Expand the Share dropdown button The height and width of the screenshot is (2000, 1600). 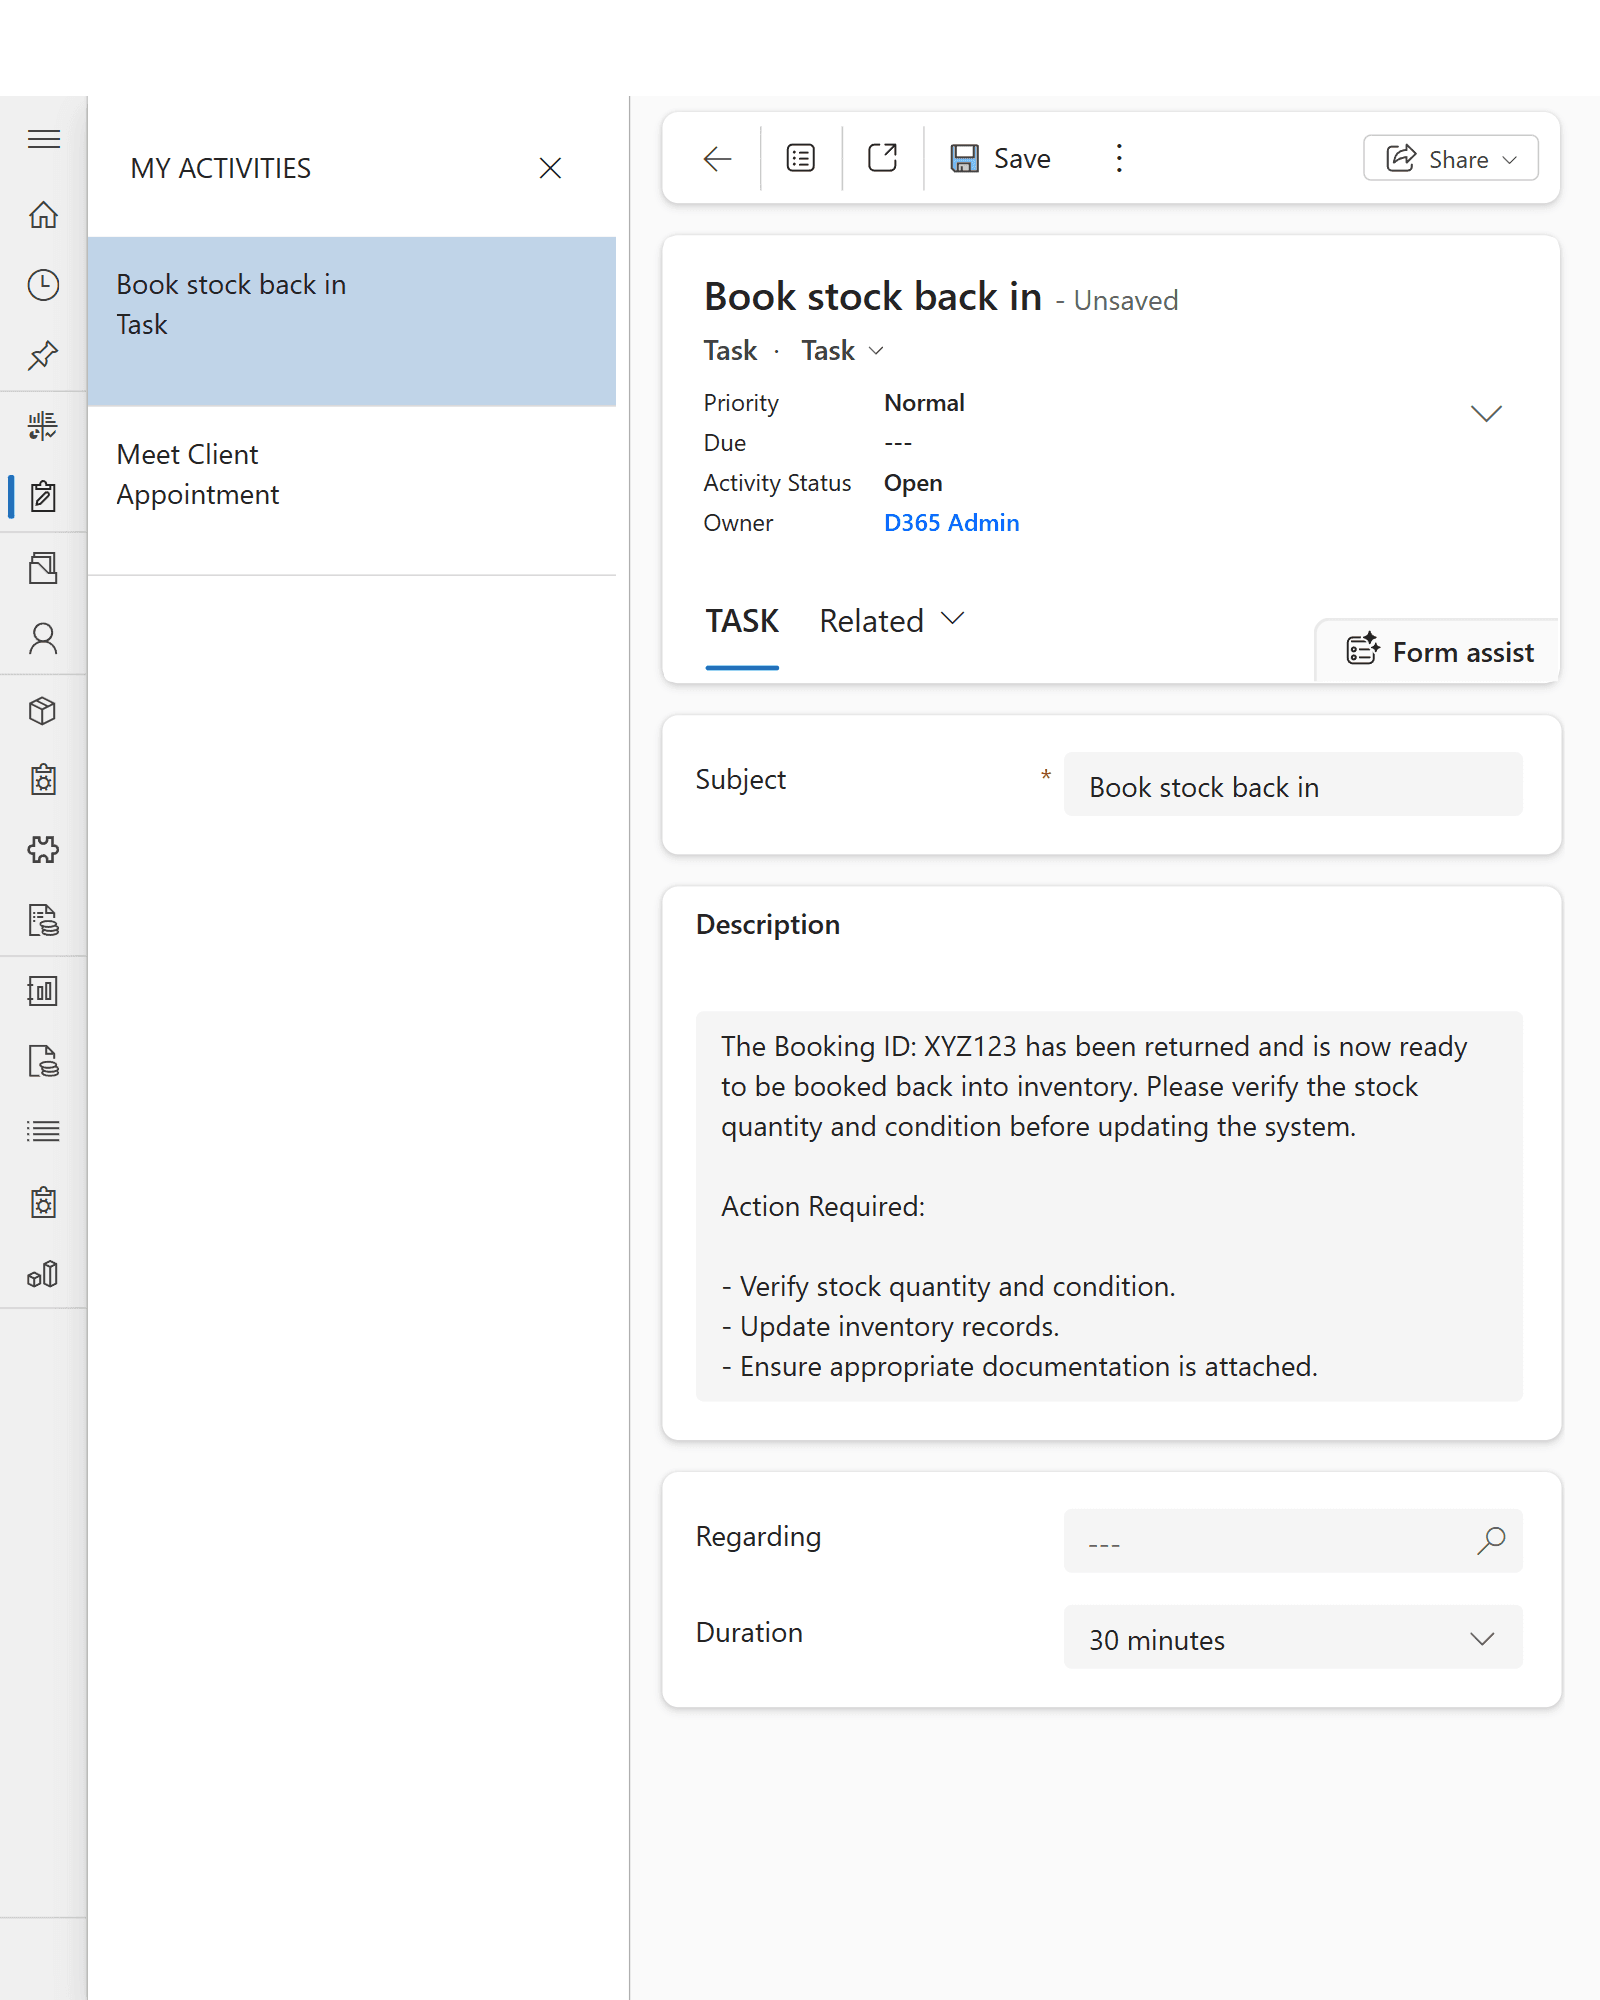[x=1450, y=159]
